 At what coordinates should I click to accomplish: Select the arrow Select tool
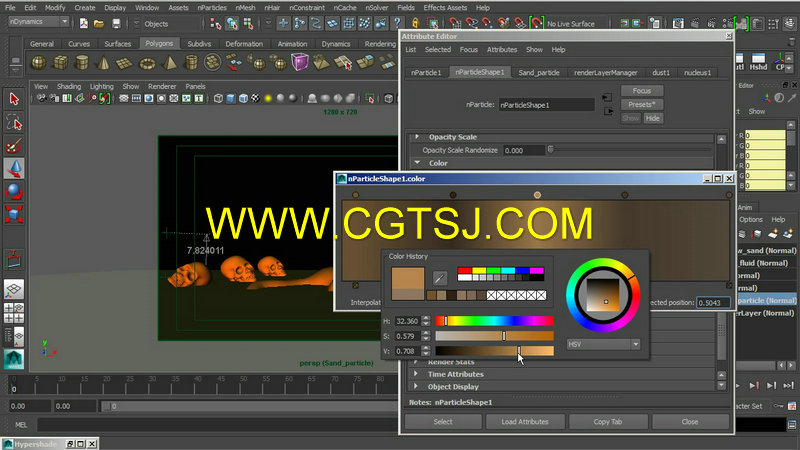point(14,99)
